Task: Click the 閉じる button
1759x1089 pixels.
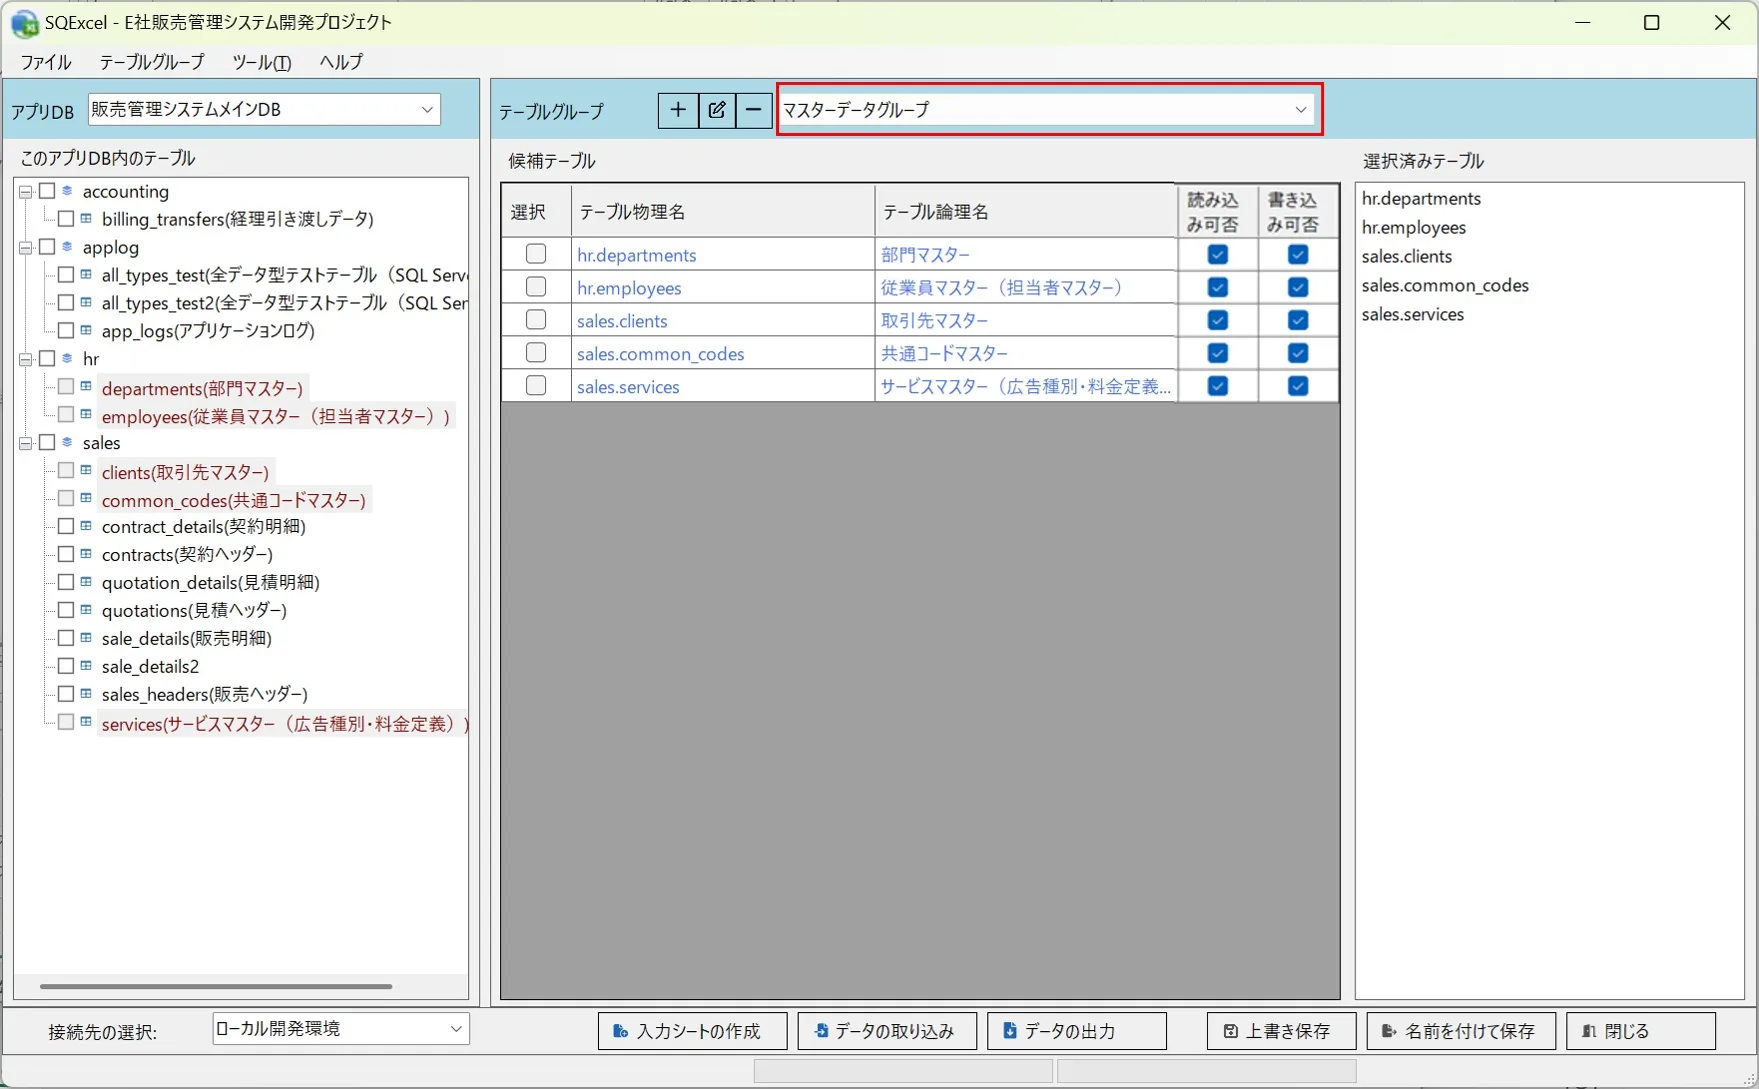Action: click(1641, 1031)
